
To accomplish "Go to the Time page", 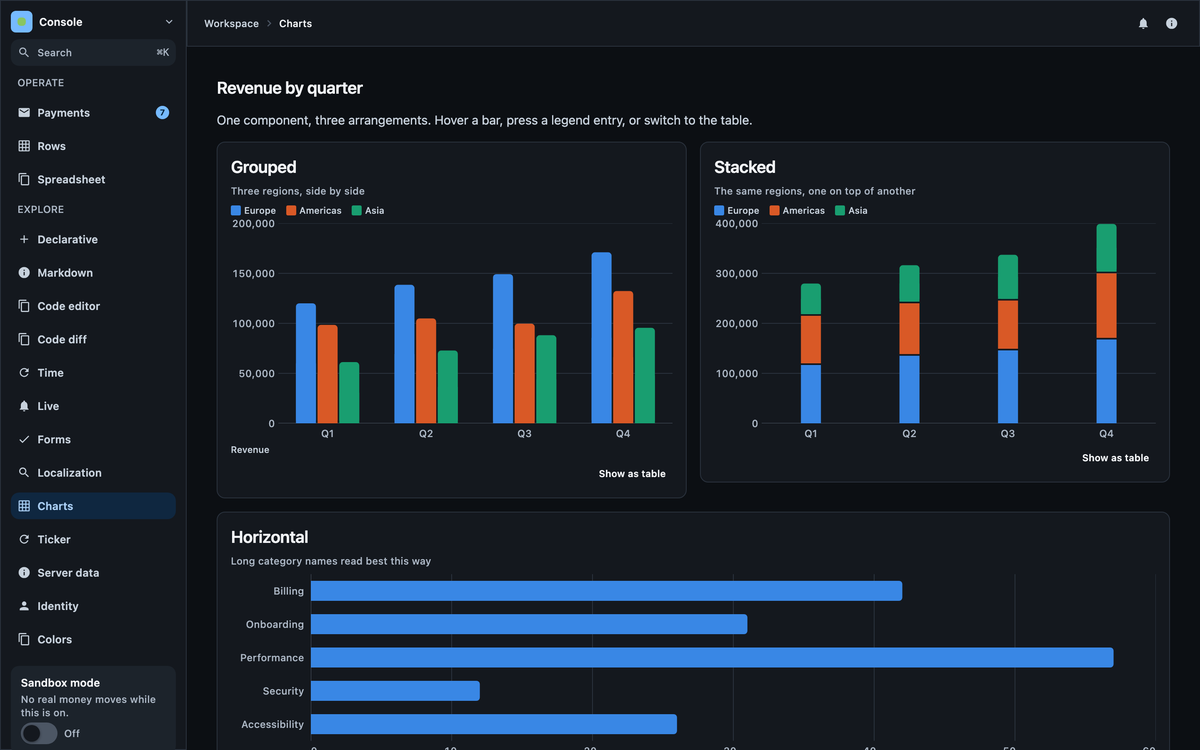I will click(93, 373).
